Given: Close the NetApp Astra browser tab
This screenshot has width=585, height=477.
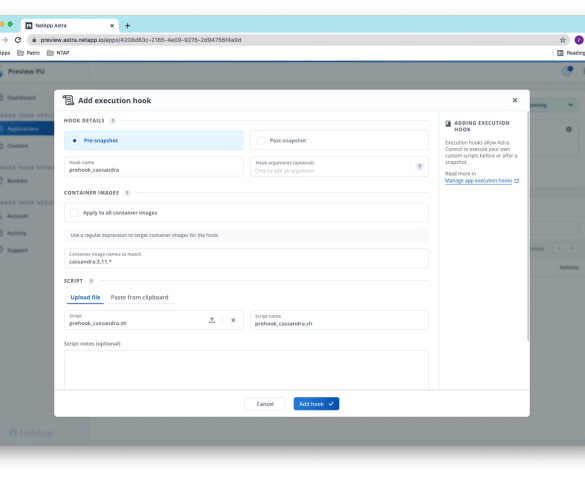Looking at the screenshot, I should coord(112,26).
